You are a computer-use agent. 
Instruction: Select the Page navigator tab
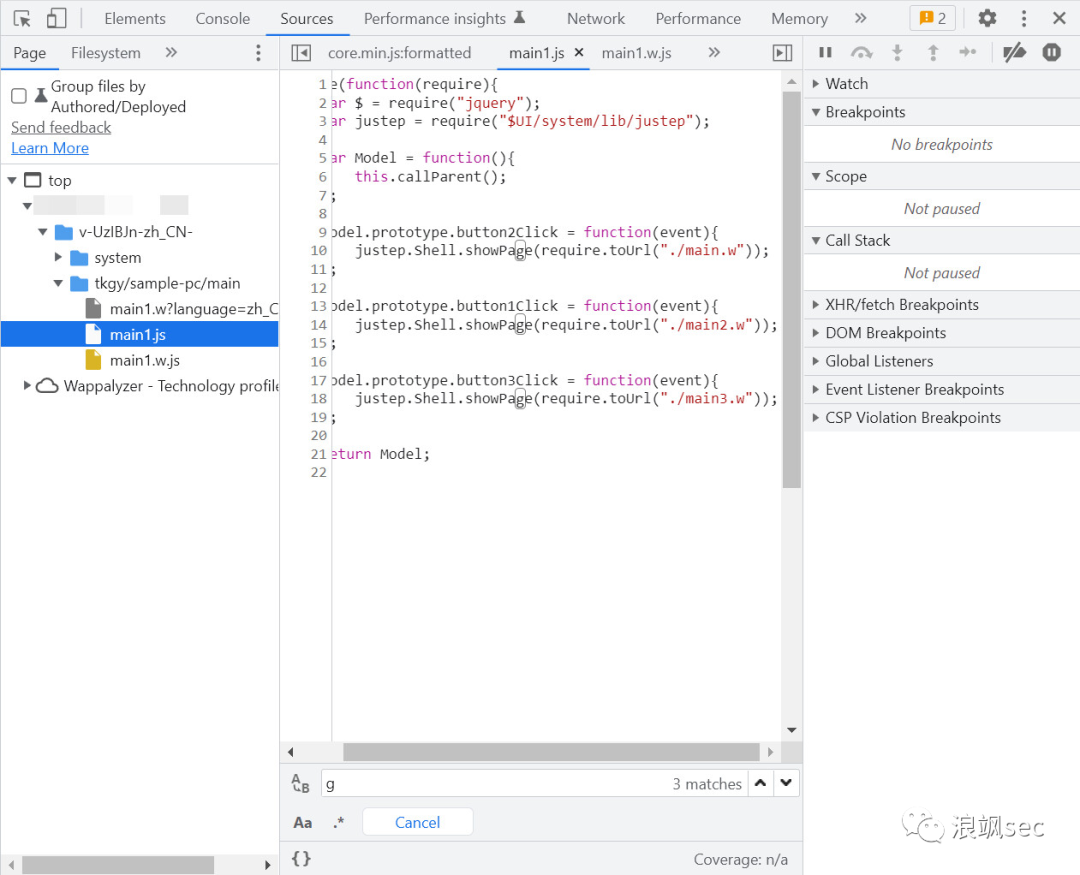pyautogui.click(x=30, y=52)
